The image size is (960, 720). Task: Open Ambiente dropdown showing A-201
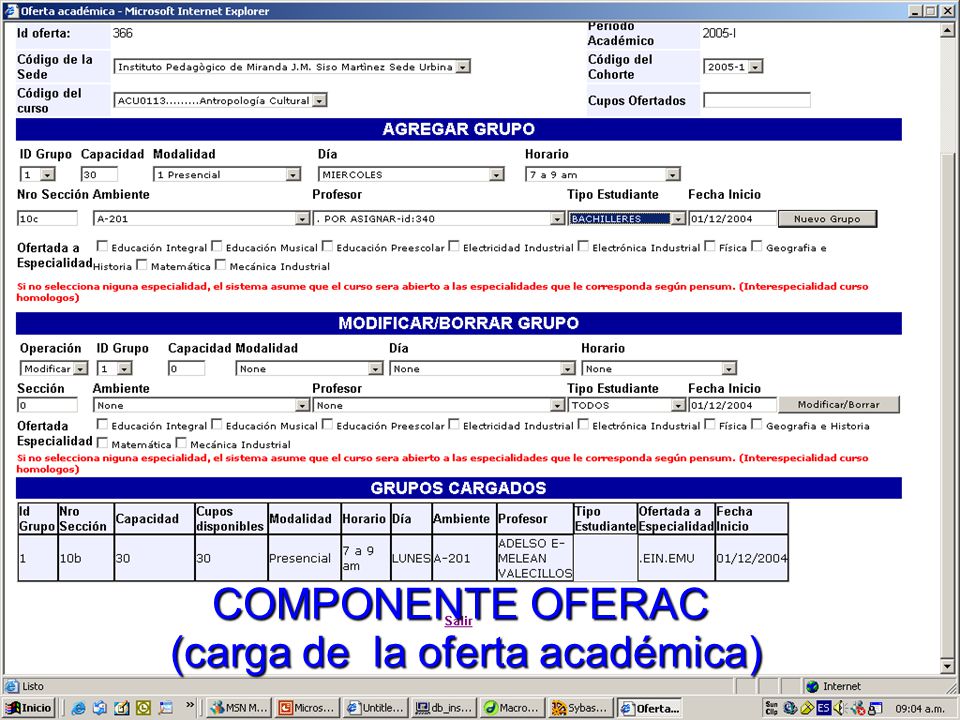tap(201, 219)
